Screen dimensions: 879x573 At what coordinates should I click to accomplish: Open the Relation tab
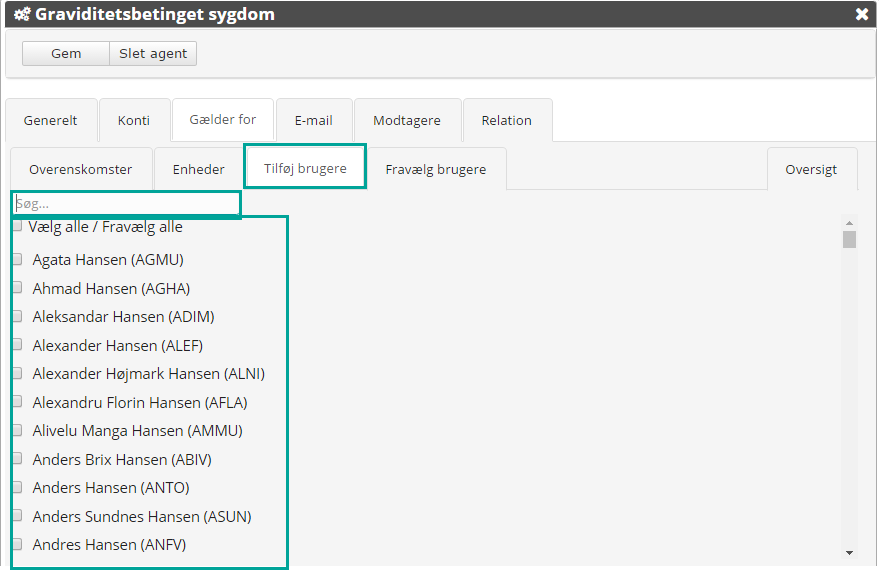(507, 120)
